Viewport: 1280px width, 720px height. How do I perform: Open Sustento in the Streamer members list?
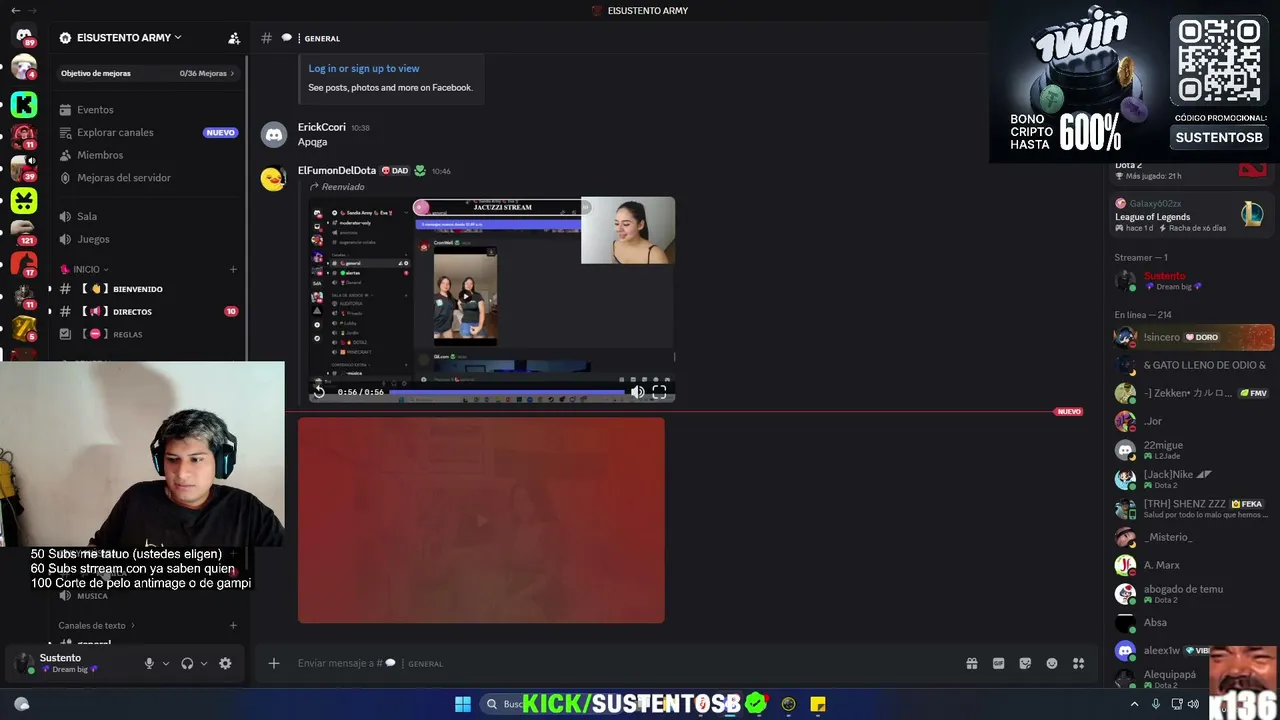1190,280
